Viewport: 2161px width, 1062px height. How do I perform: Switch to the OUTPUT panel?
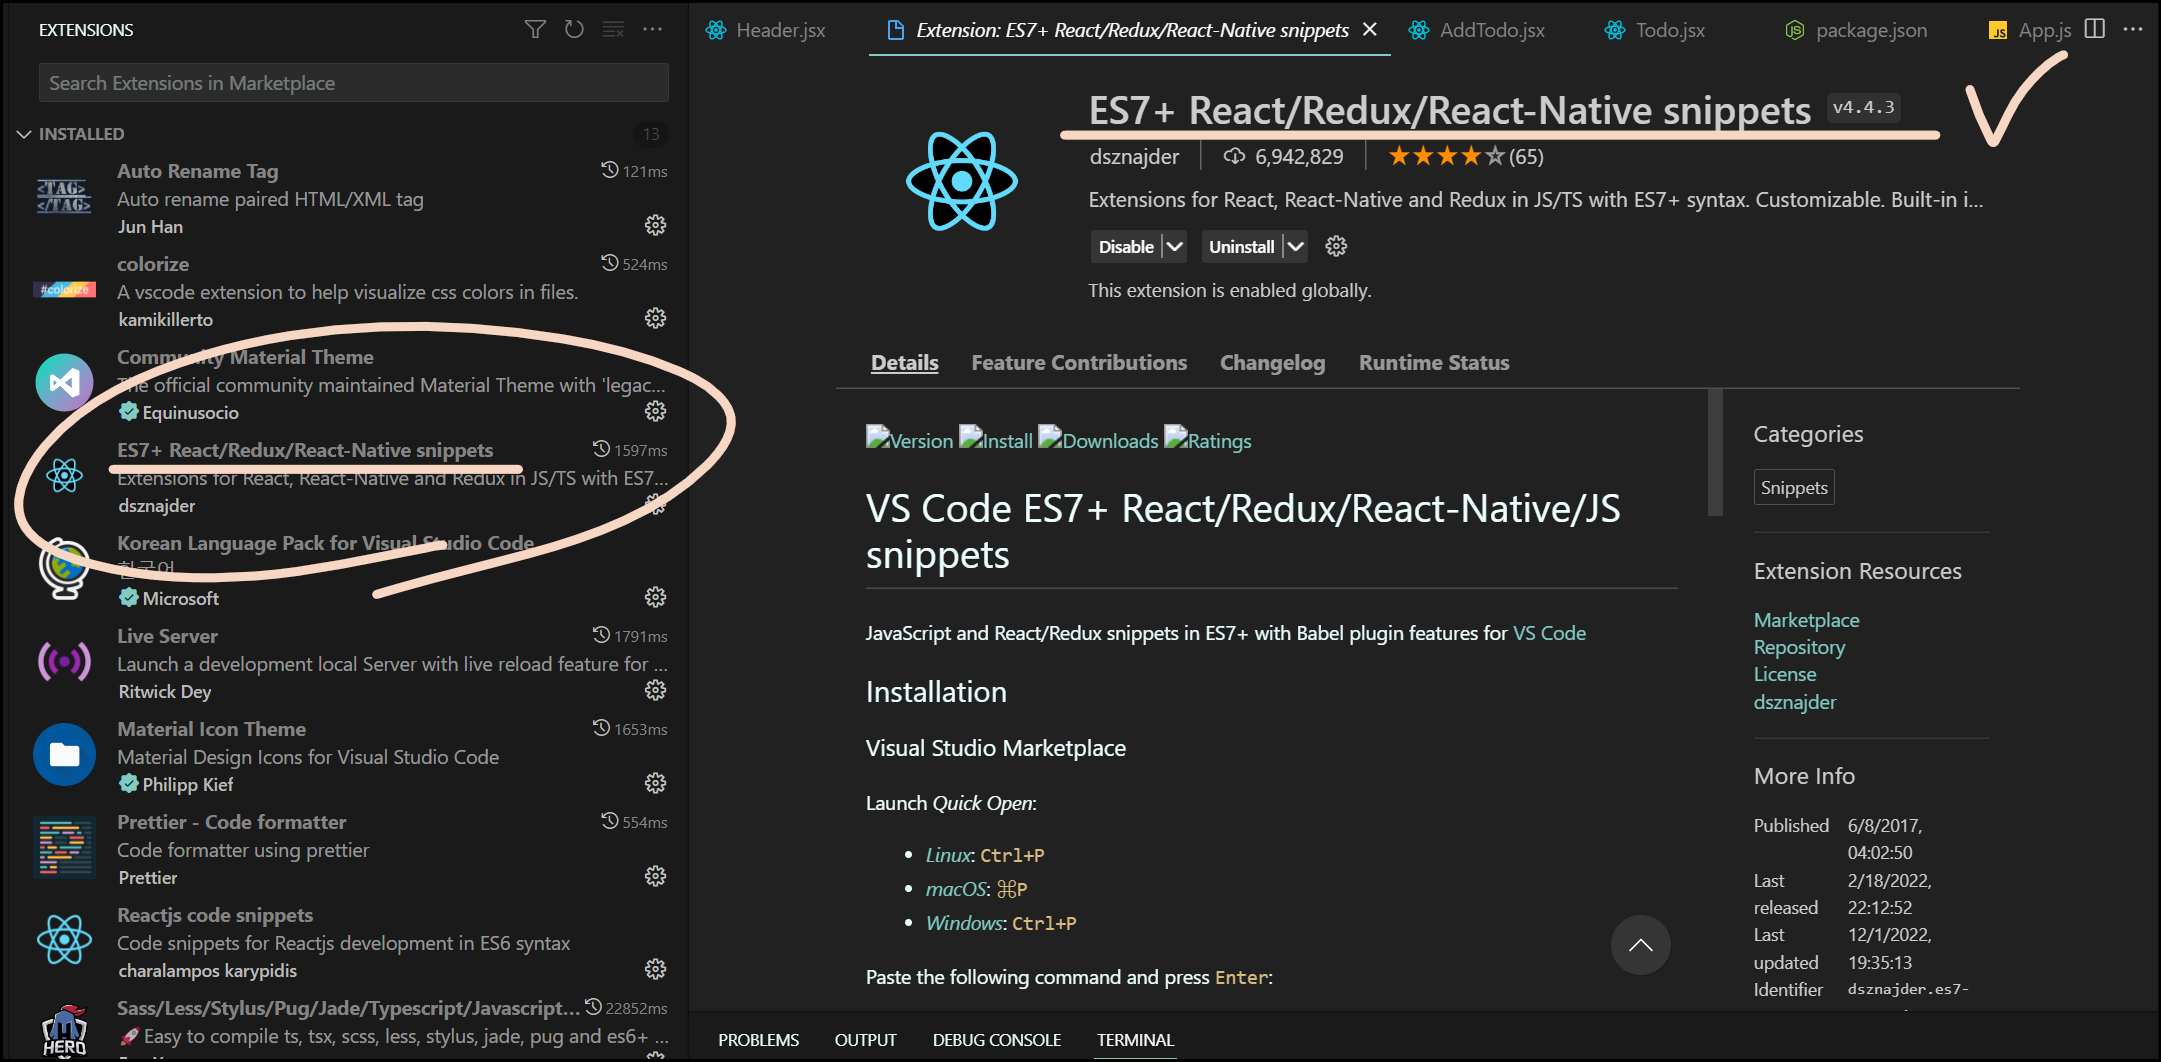tap(865, 1040)
